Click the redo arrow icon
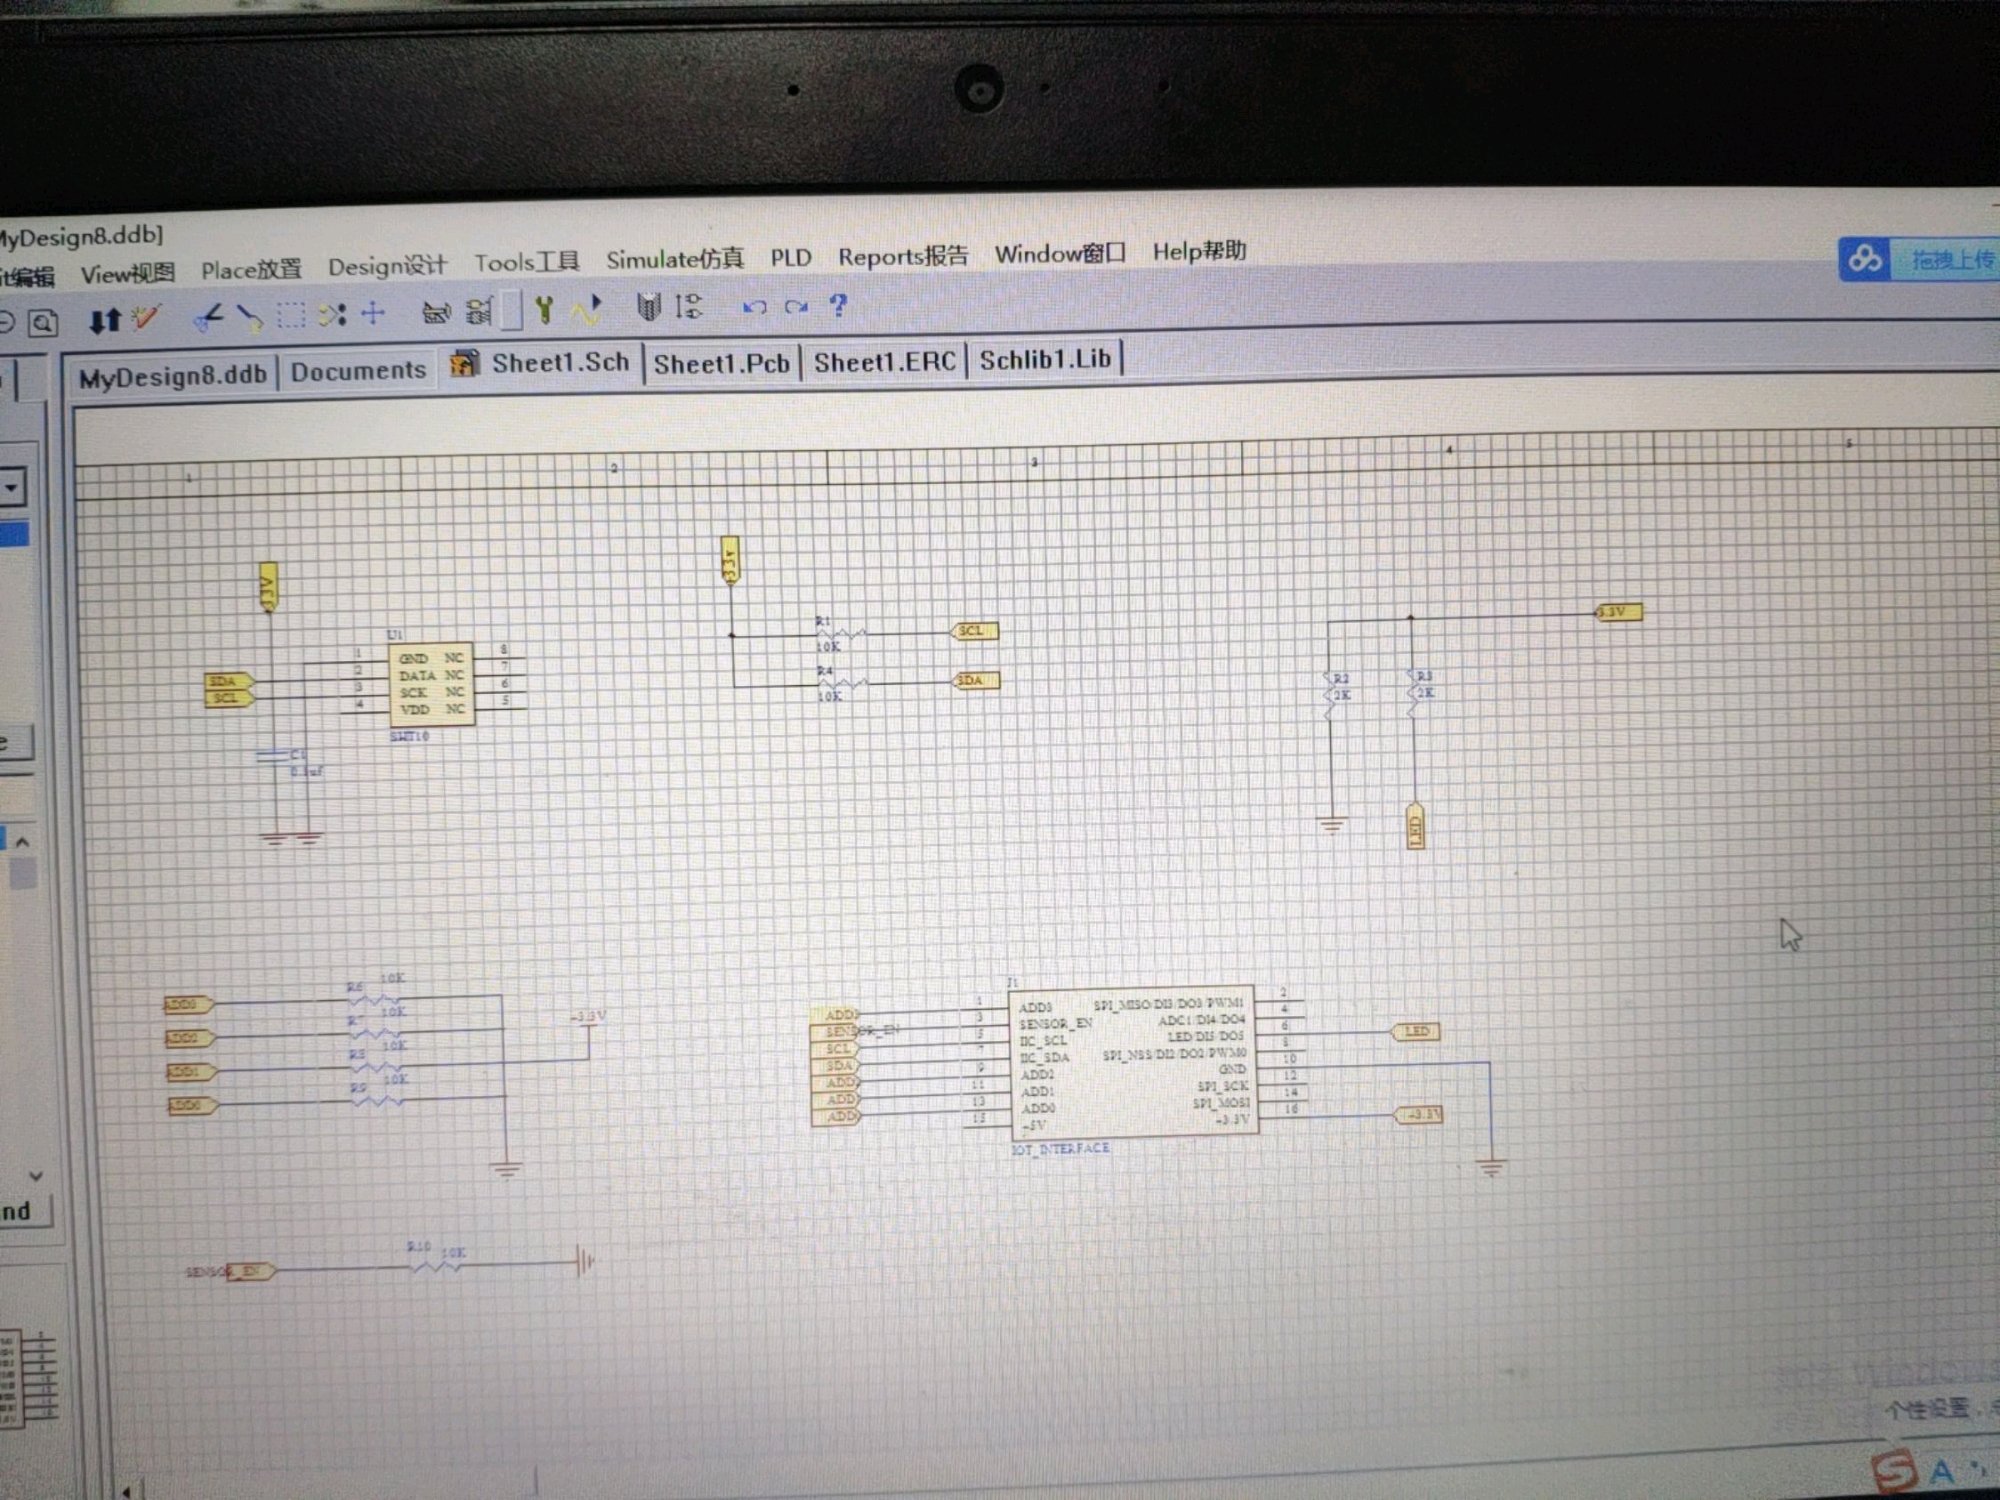 click(796, 306)
